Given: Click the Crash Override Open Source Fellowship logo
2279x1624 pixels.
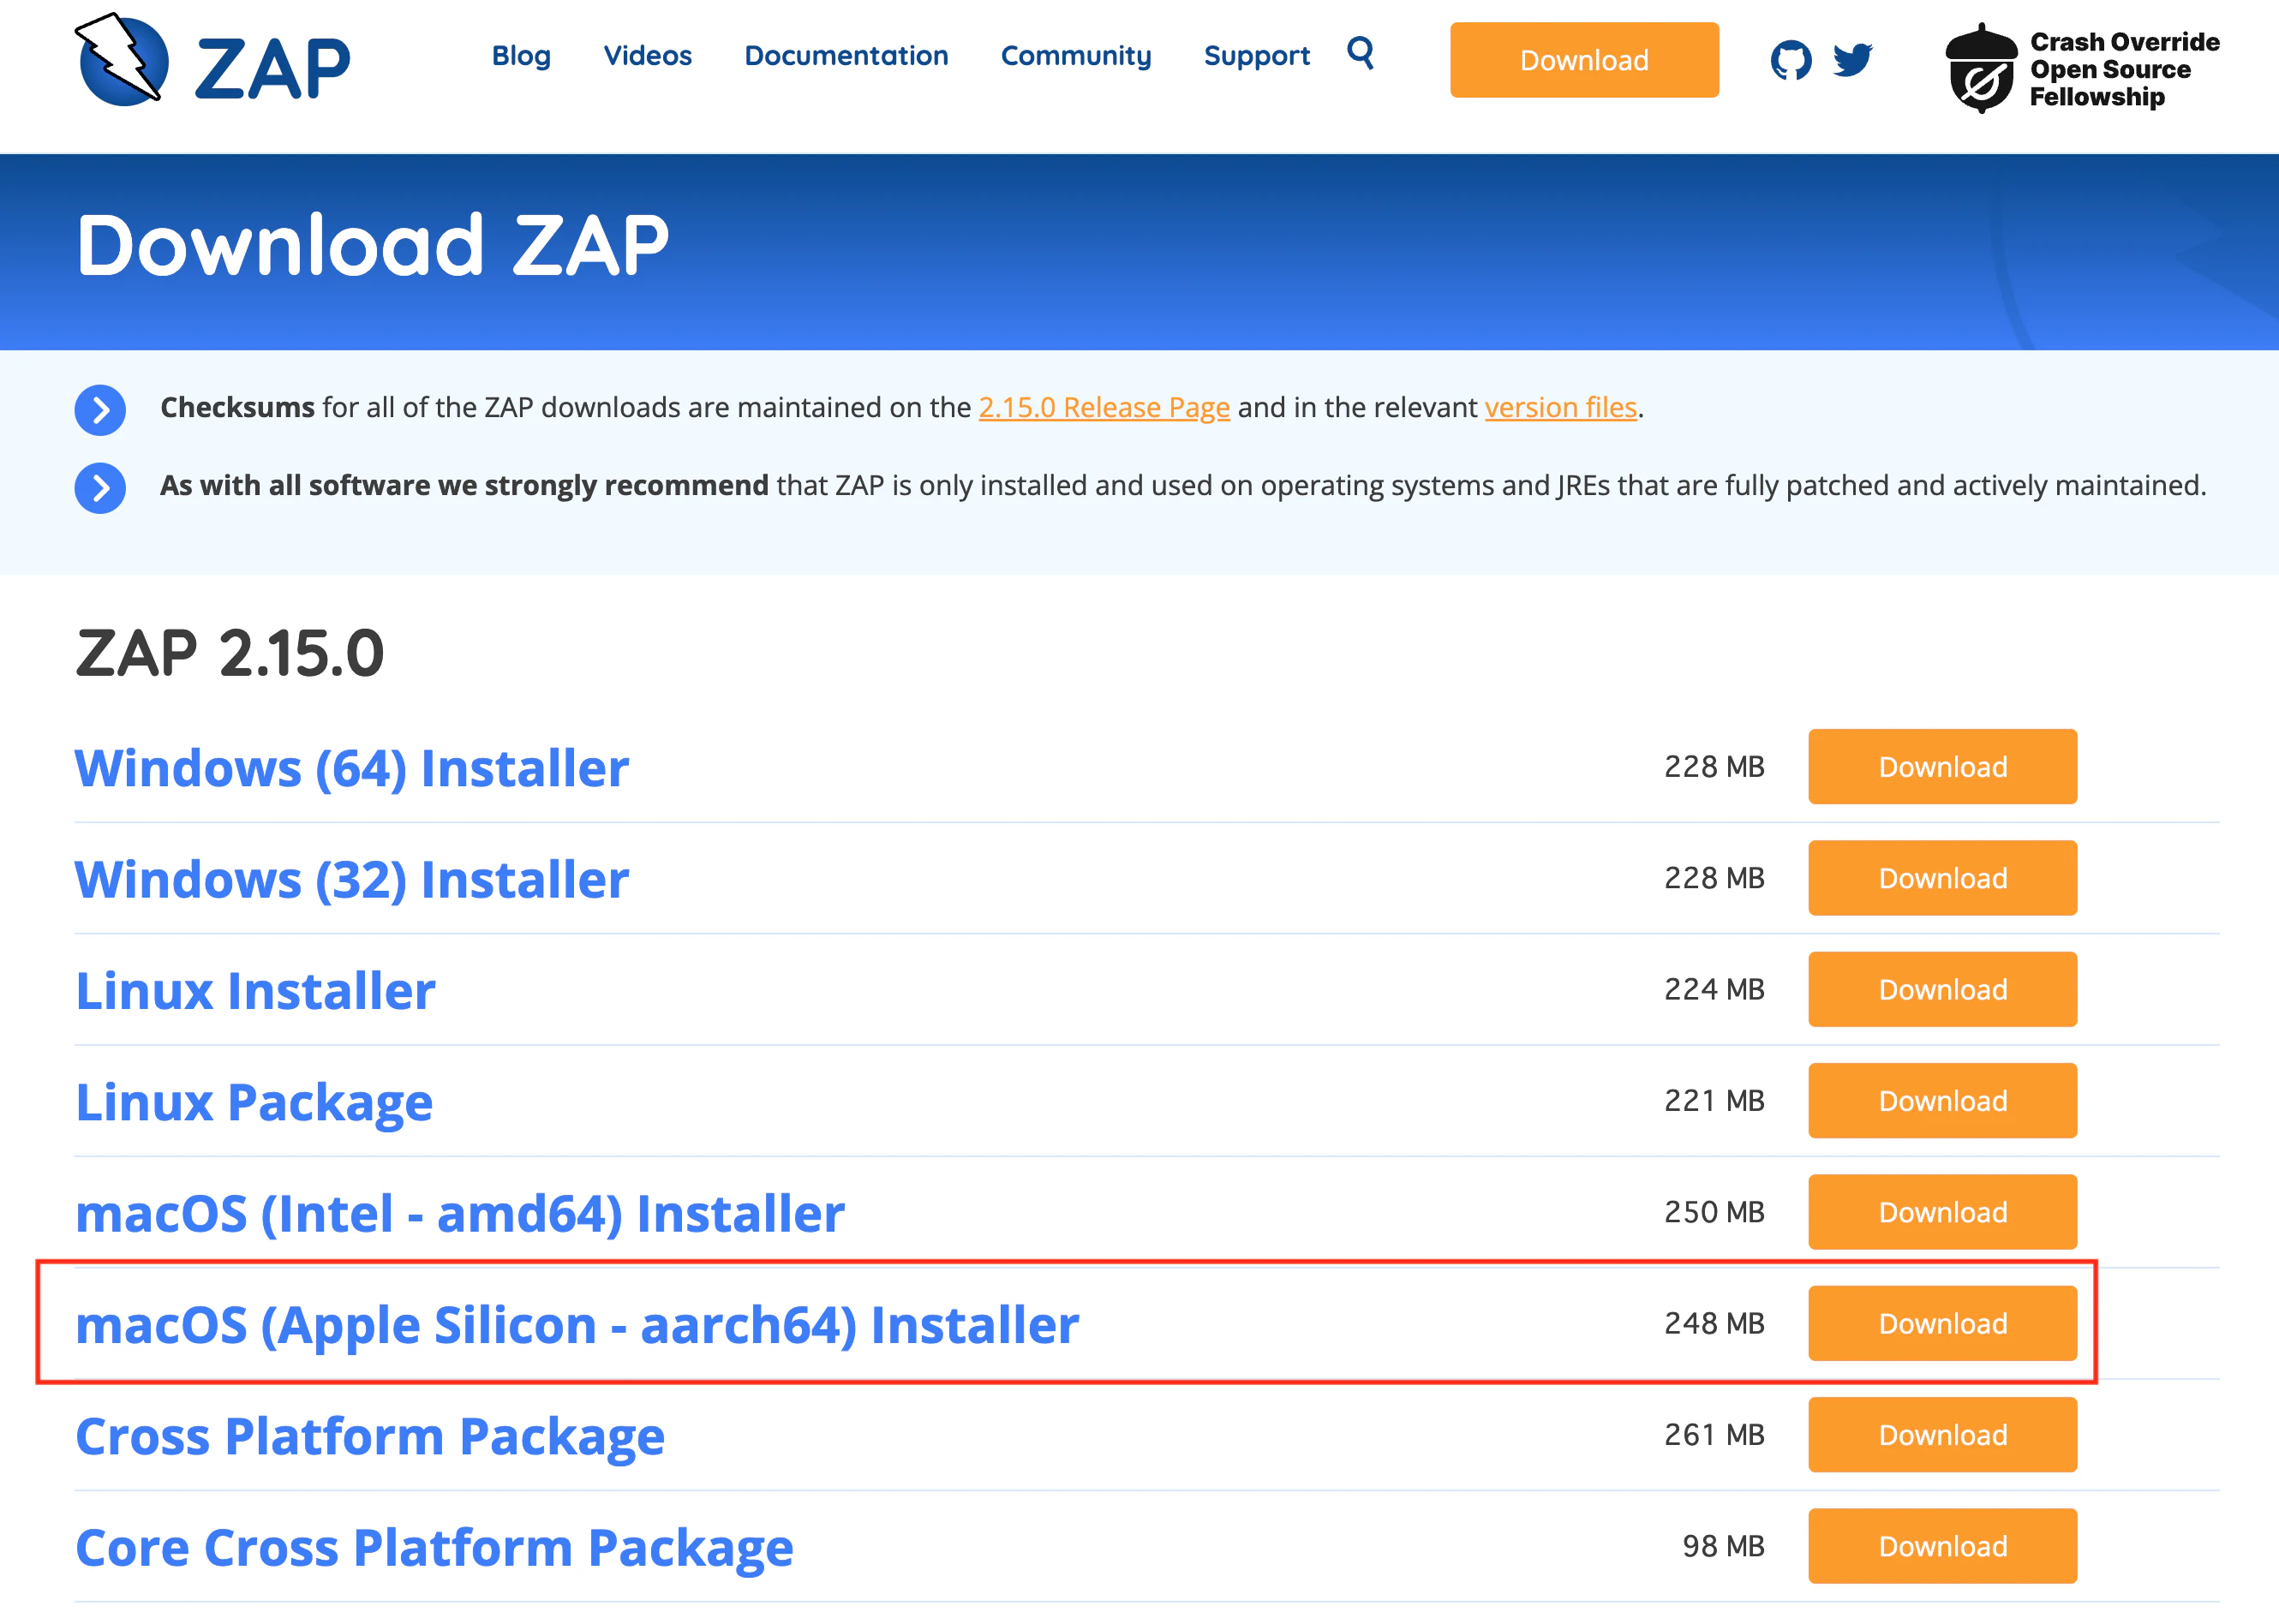Looking at the screenshot, I should (x=2080, y=68).
